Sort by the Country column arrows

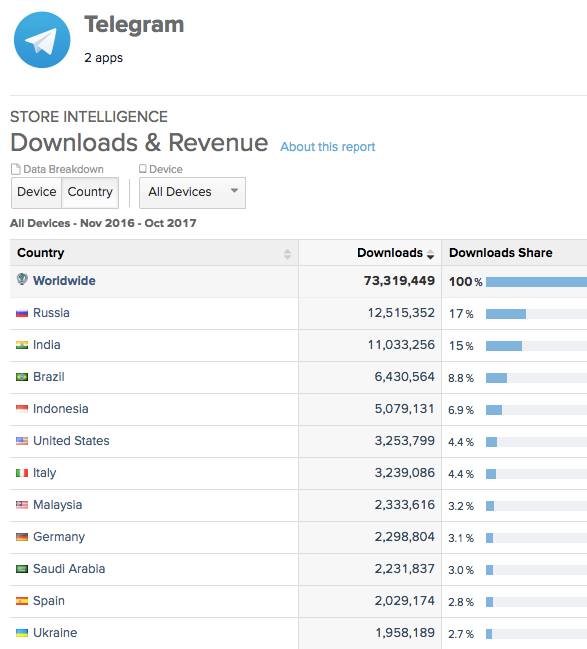(x=287, y=254)
